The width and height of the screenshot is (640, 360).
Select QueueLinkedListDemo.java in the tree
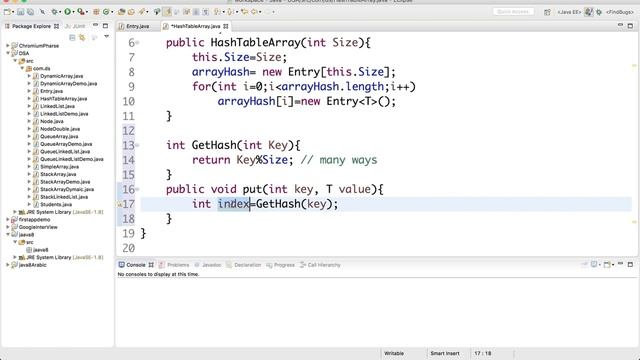71,159
